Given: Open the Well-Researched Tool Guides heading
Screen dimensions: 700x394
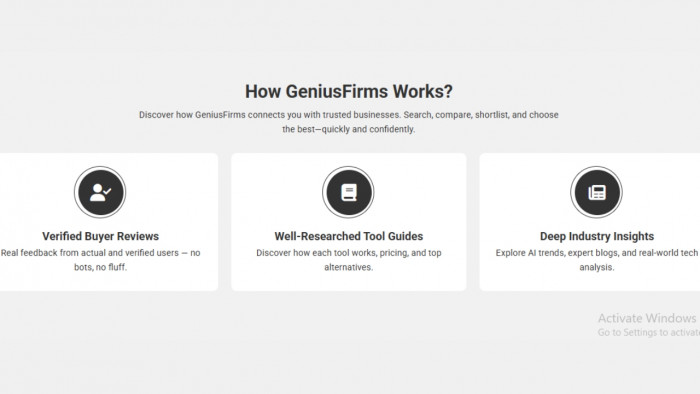Looking at the screenshot, I should coord(349,236).
